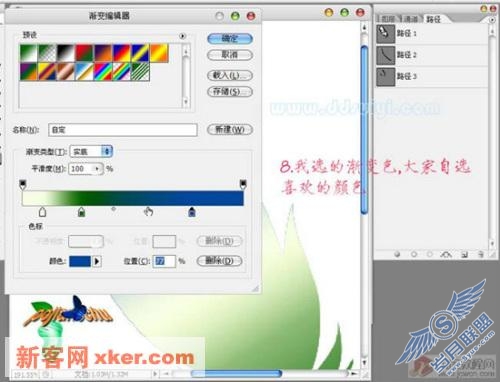Select the white color stop under the gradient bar
500x382 pixels.
[43, 211]
